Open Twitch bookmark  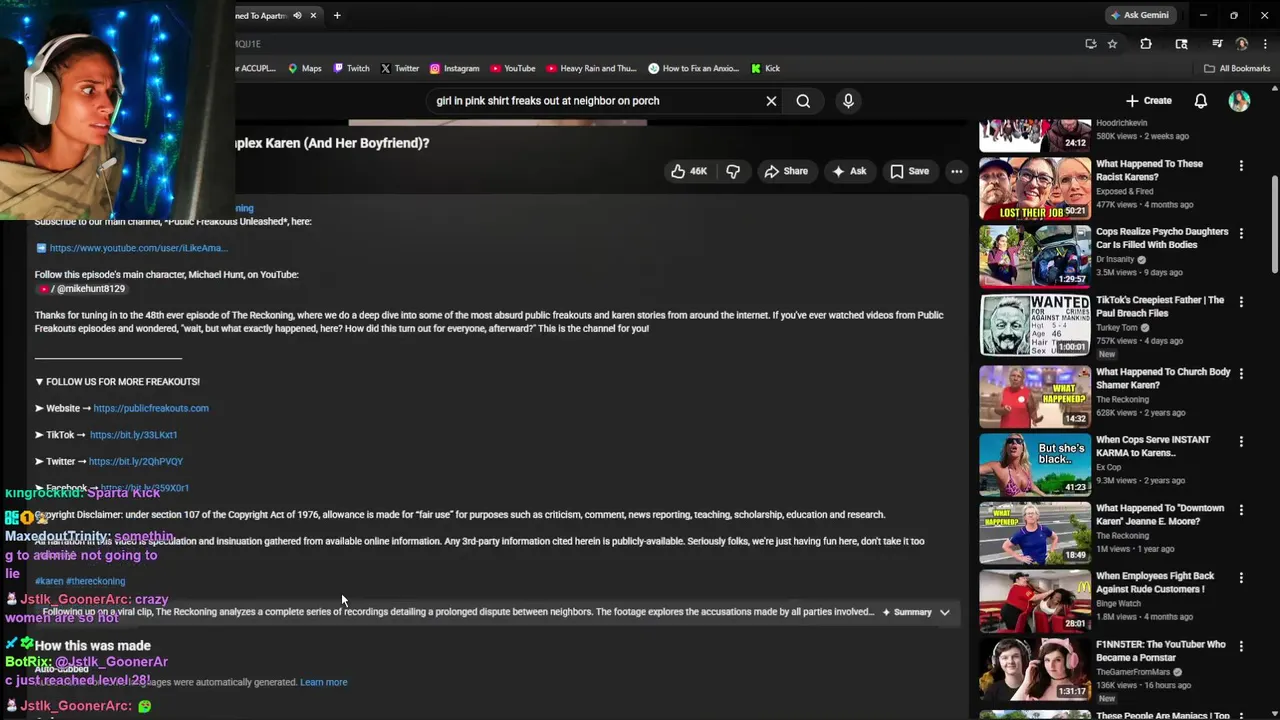[x=350, y=68]
